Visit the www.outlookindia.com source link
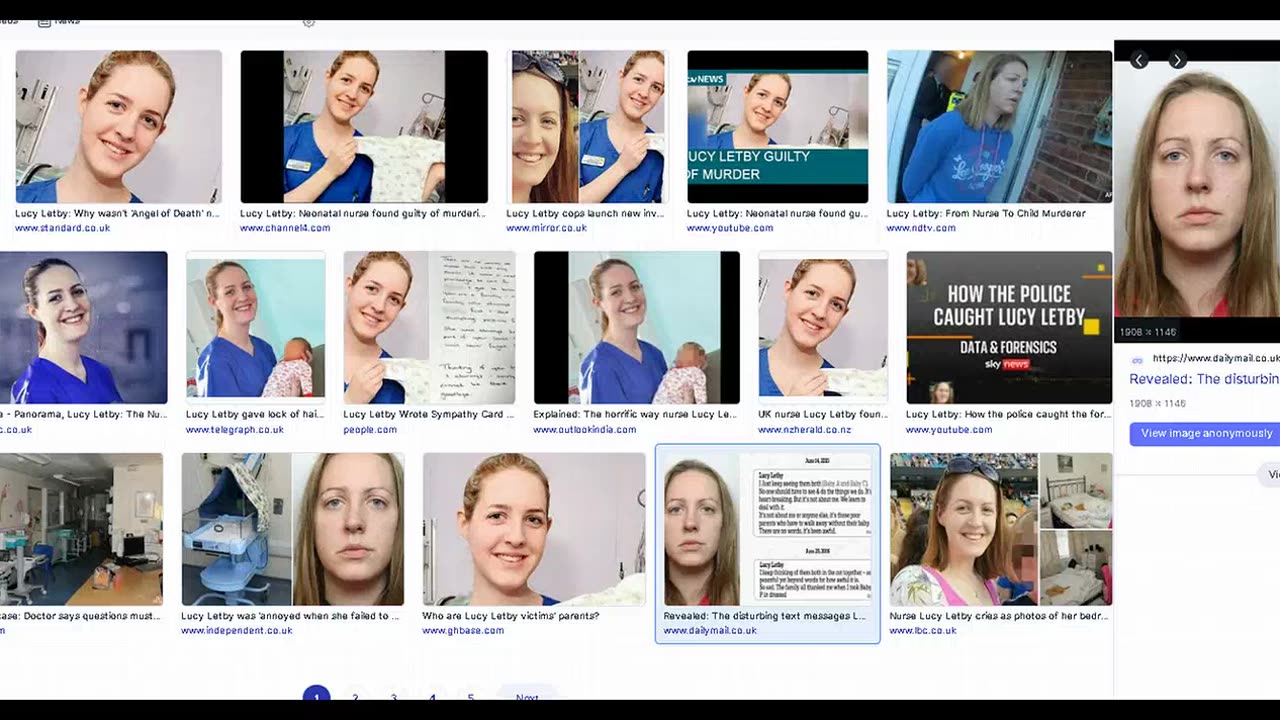The height and width of the screenshot is (720, 1280). pyautogui.click(x=584, y=430)
